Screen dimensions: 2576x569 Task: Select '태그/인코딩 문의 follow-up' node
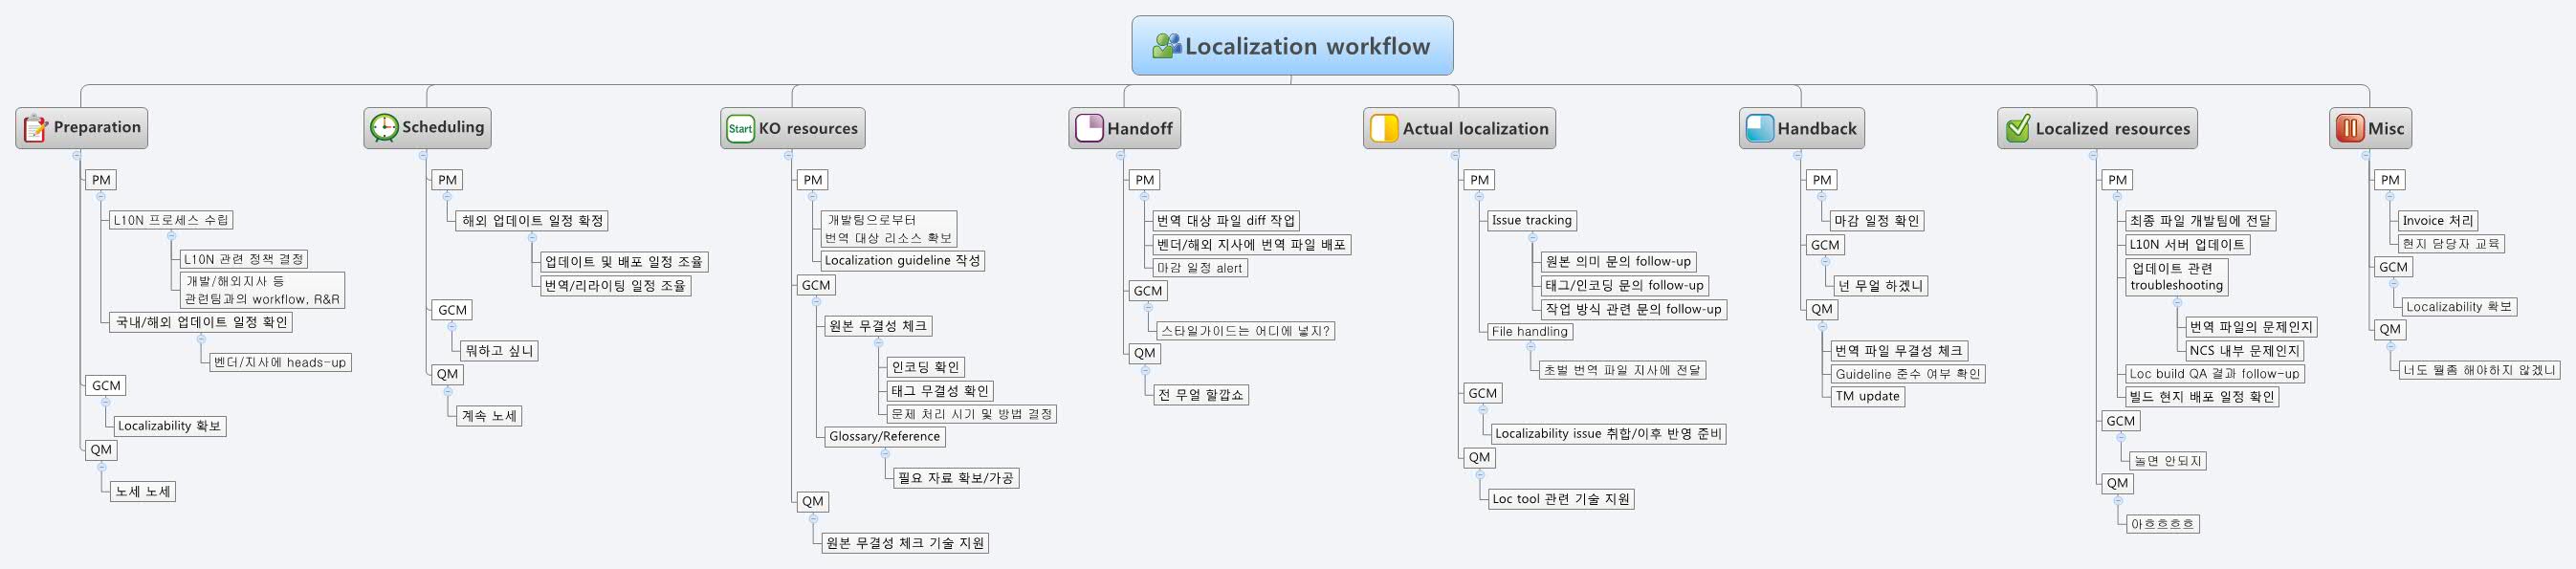click(1624, 285)
